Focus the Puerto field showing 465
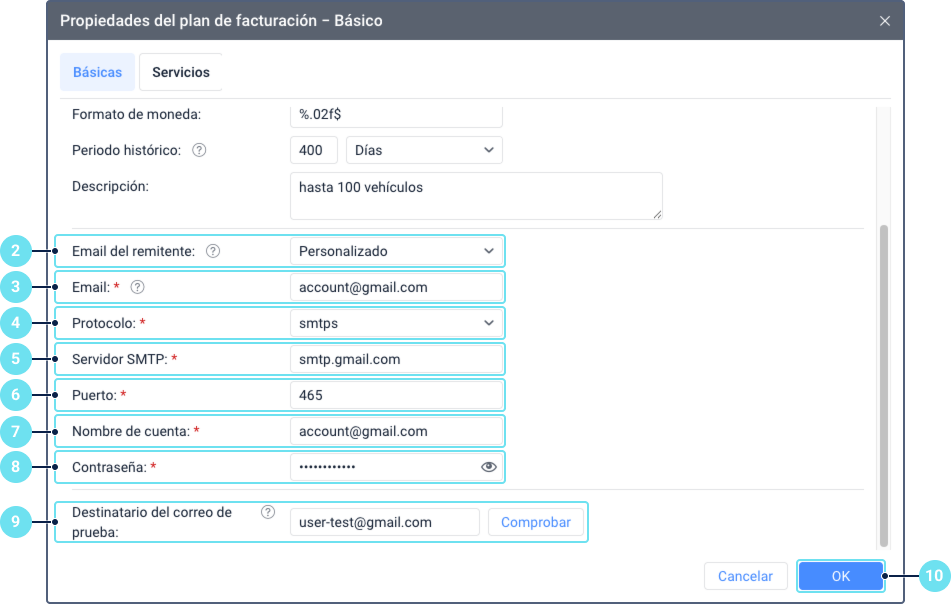This screenshot has height=604, width=951. click(x=396, y=395)
